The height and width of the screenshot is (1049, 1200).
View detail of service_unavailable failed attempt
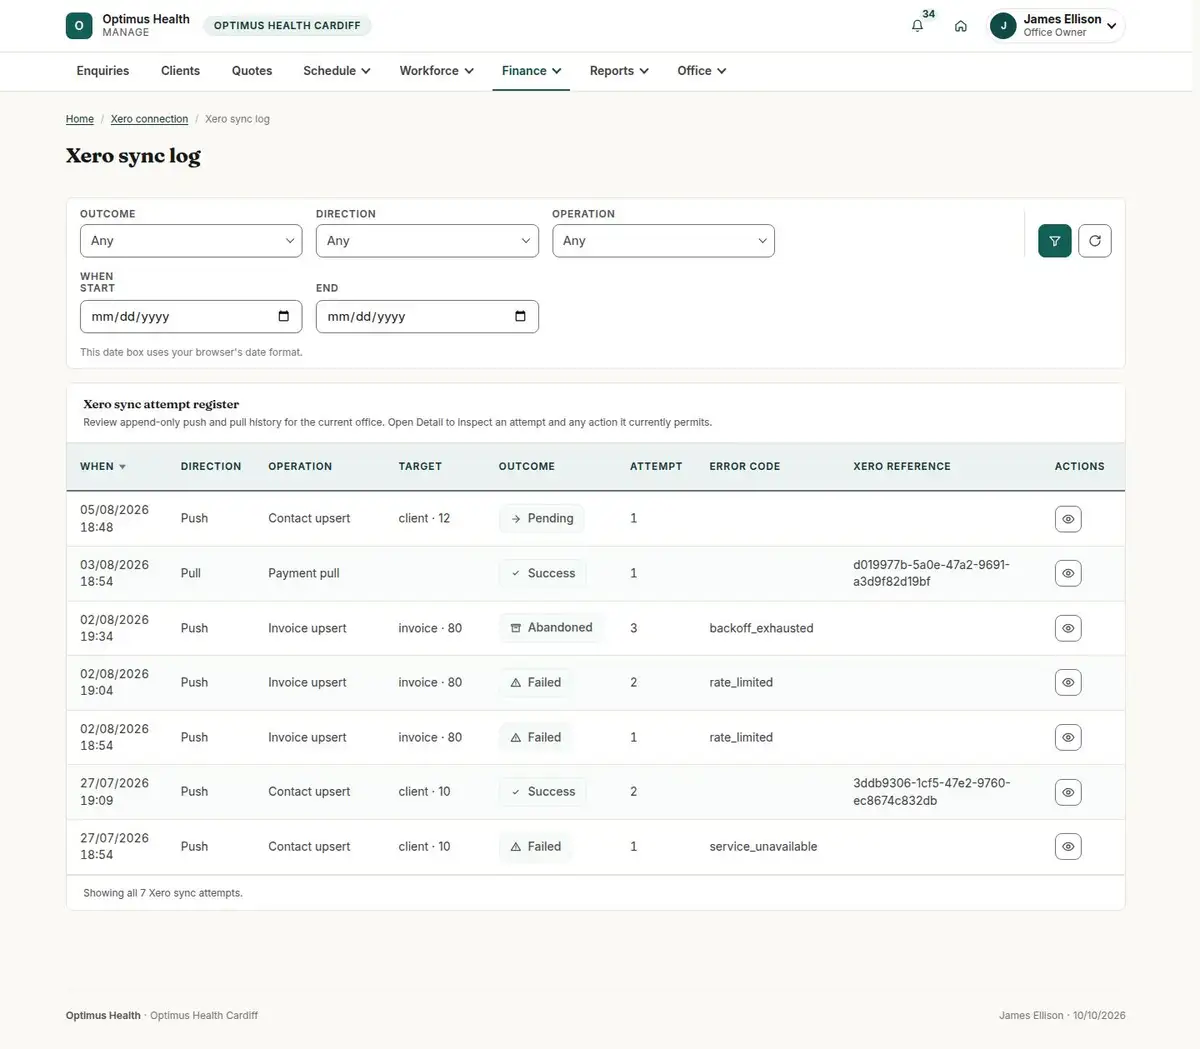click(x=1068, y=846)
